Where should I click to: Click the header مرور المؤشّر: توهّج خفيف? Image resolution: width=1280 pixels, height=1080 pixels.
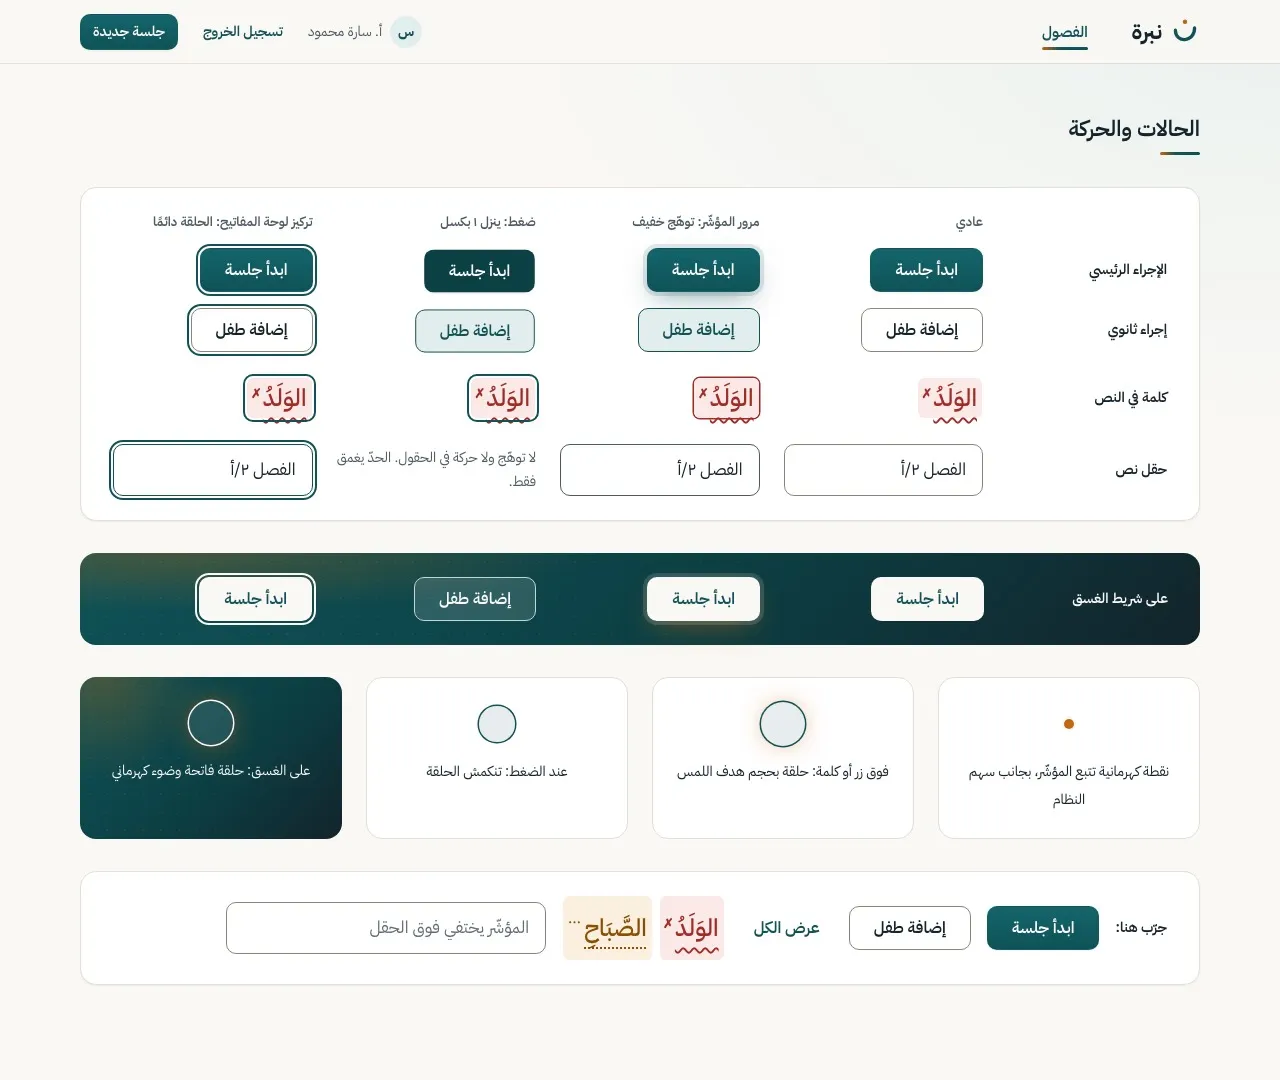tap(696, 222)
